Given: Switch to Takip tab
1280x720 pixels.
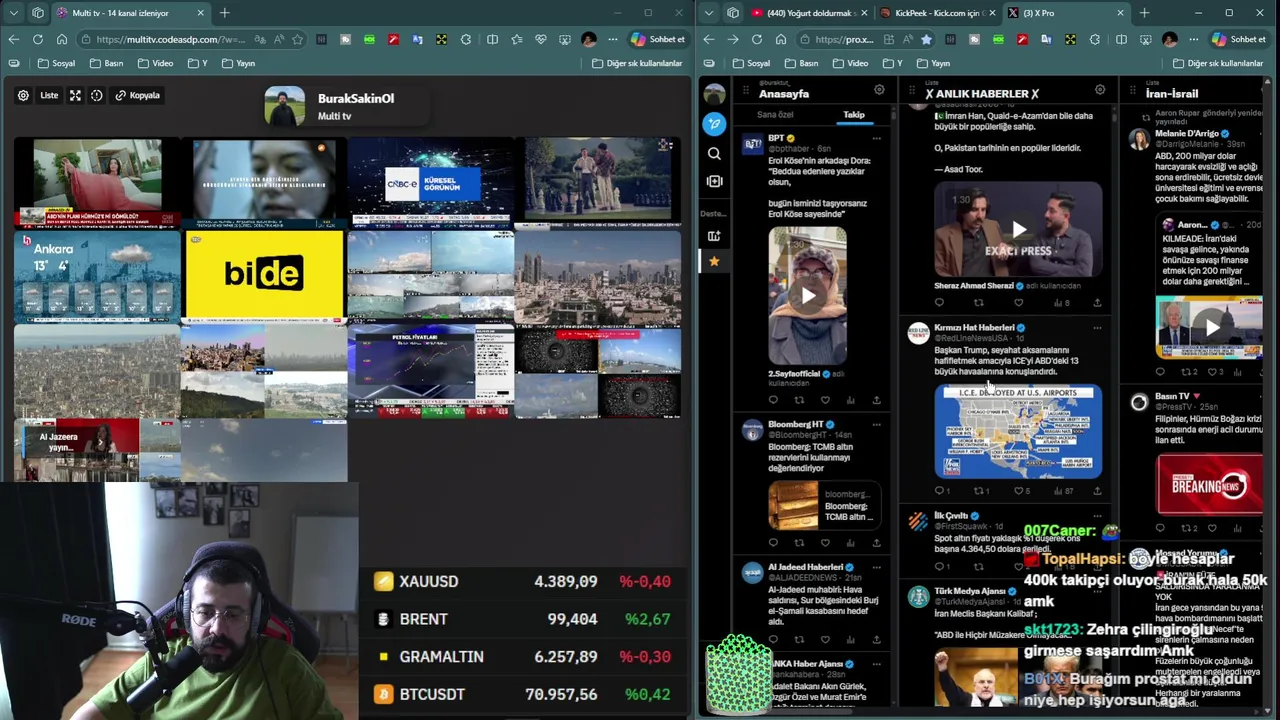Looking at the screenshot, I should click(854, 115).
